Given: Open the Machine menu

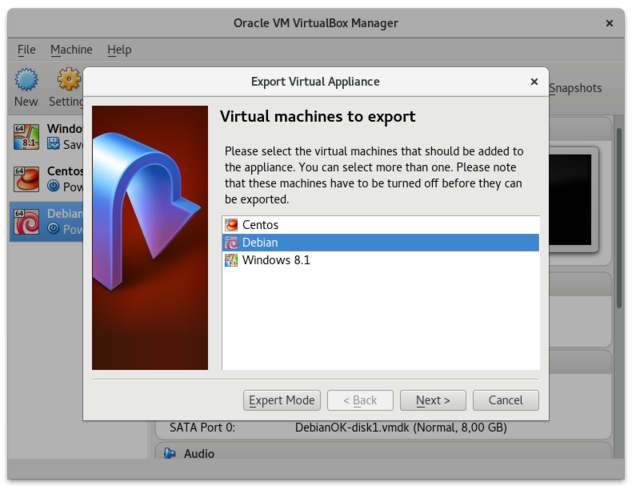Looking at the screenshot, I should pyautogui.click(x=71, y=50).
